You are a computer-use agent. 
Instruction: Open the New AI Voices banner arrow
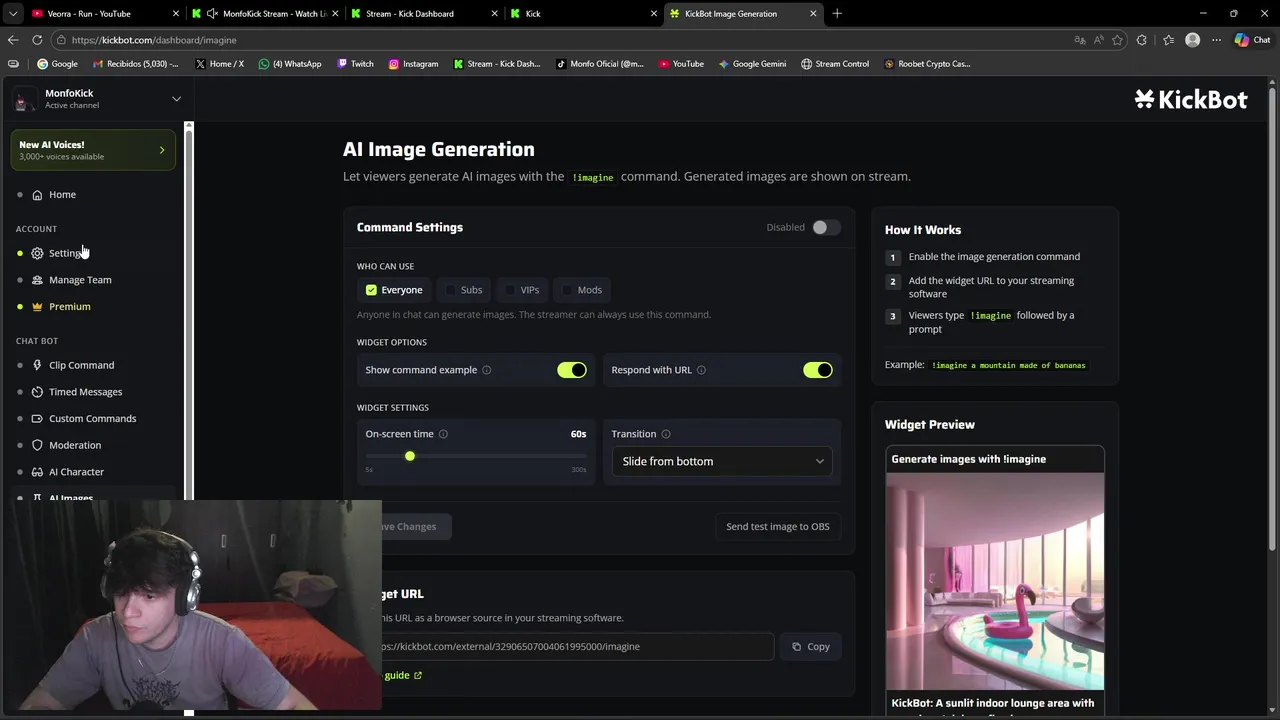[162, 150]
